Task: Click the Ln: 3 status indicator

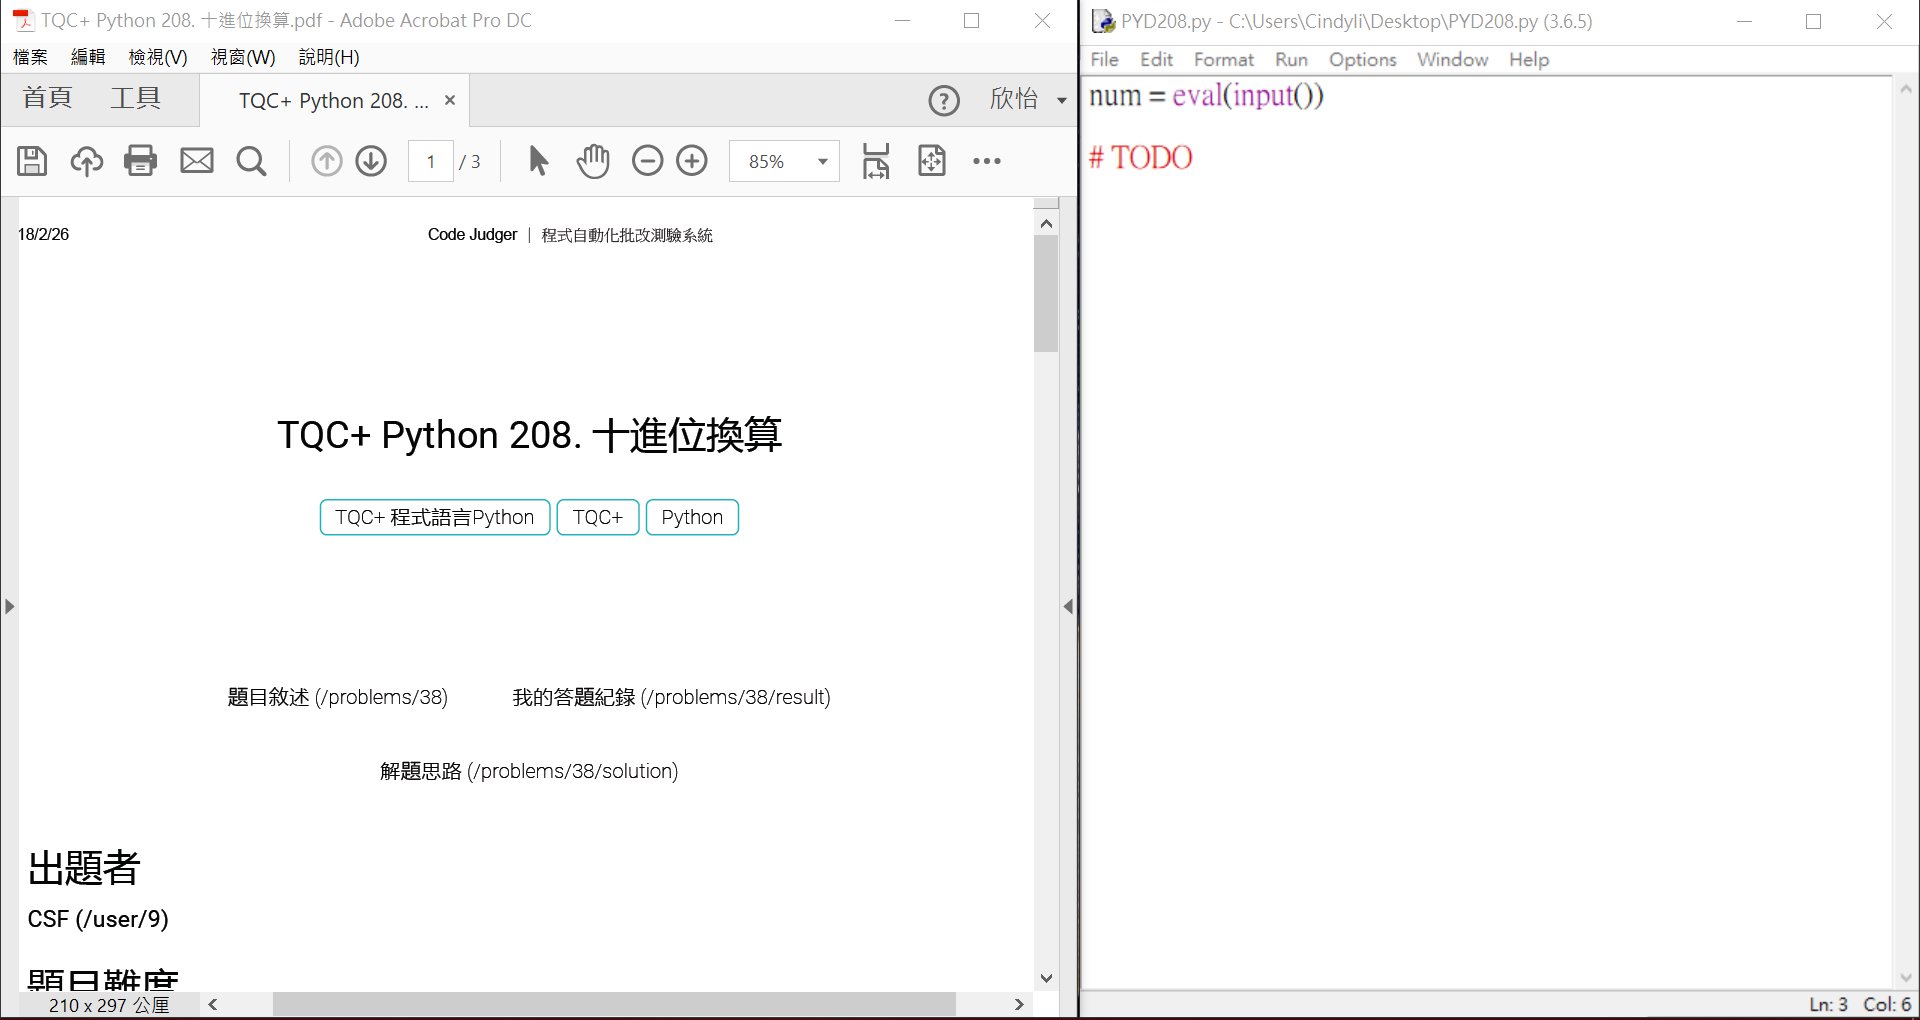Action: pyautogui.click(x=1828, y=1004)
